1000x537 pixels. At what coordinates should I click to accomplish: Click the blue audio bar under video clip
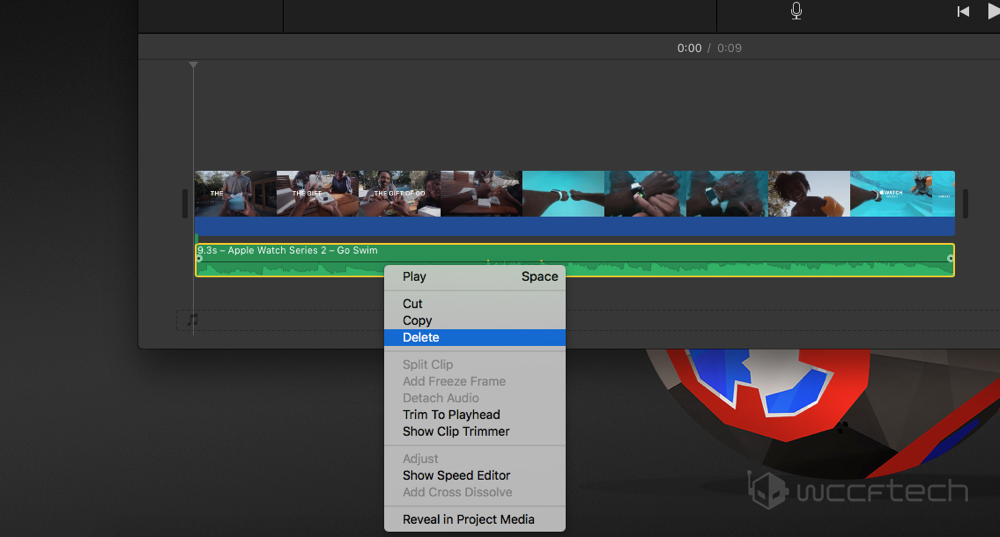(x=574, y=226)
